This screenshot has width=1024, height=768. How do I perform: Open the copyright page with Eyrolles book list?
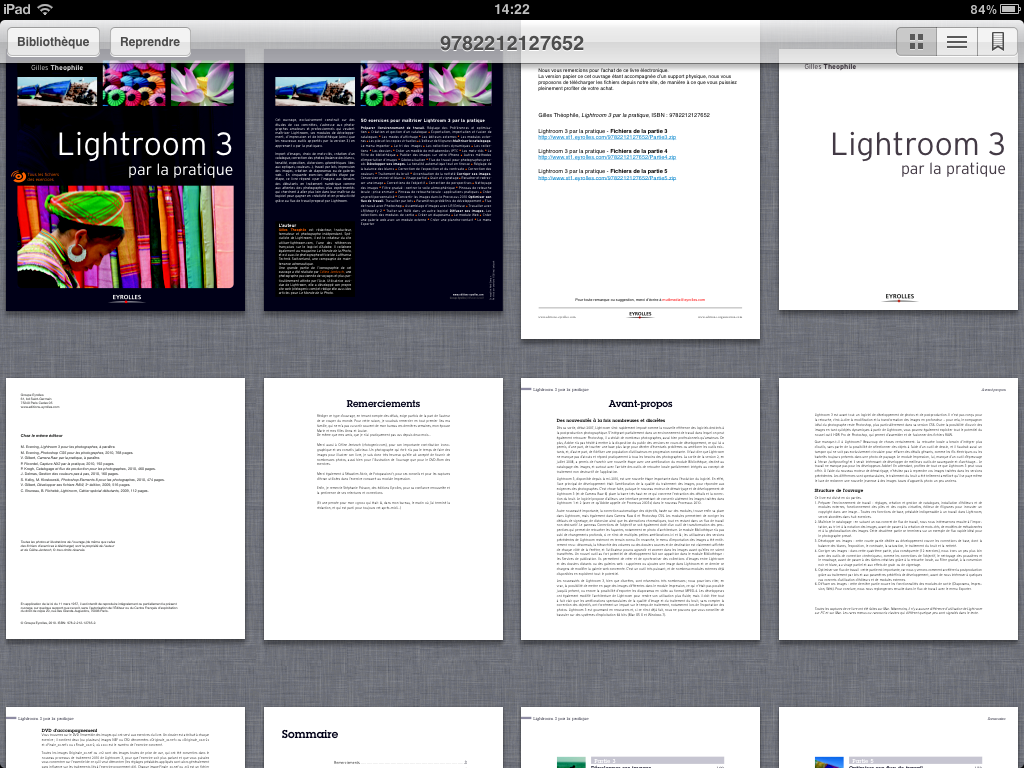pyautogui.click(x=125, y=509)
